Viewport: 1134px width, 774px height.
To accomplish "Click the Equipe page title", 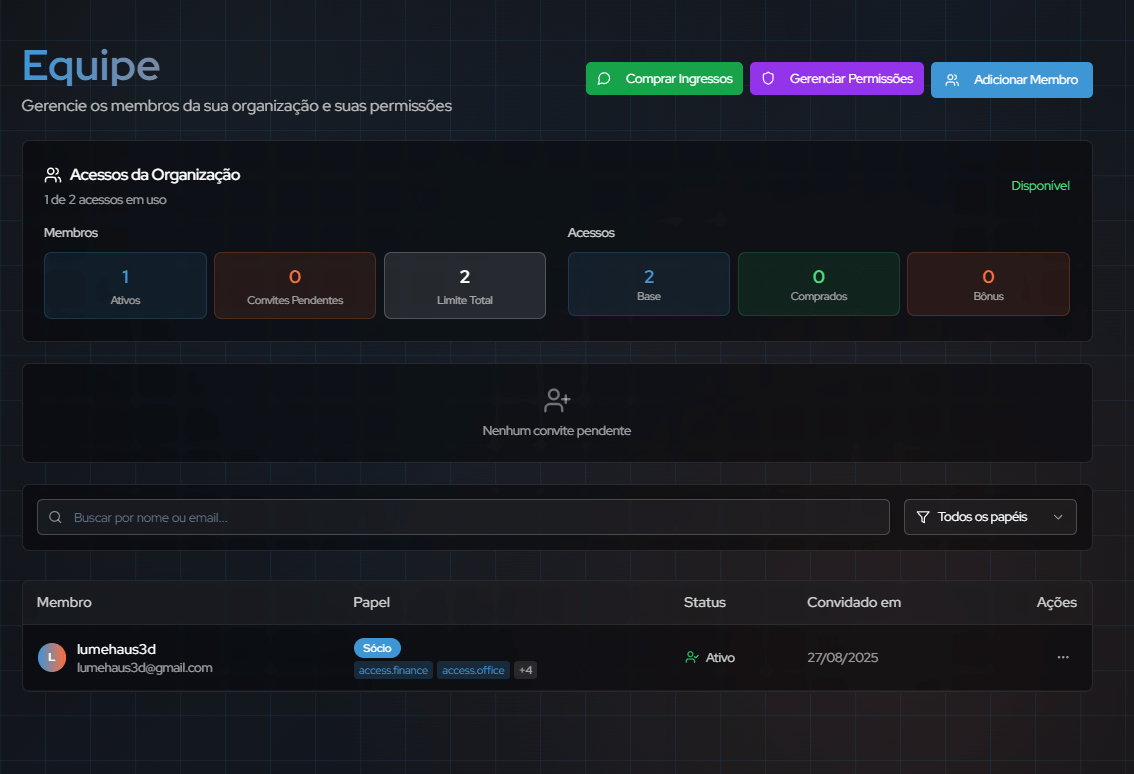I will [x=91, y=67].
